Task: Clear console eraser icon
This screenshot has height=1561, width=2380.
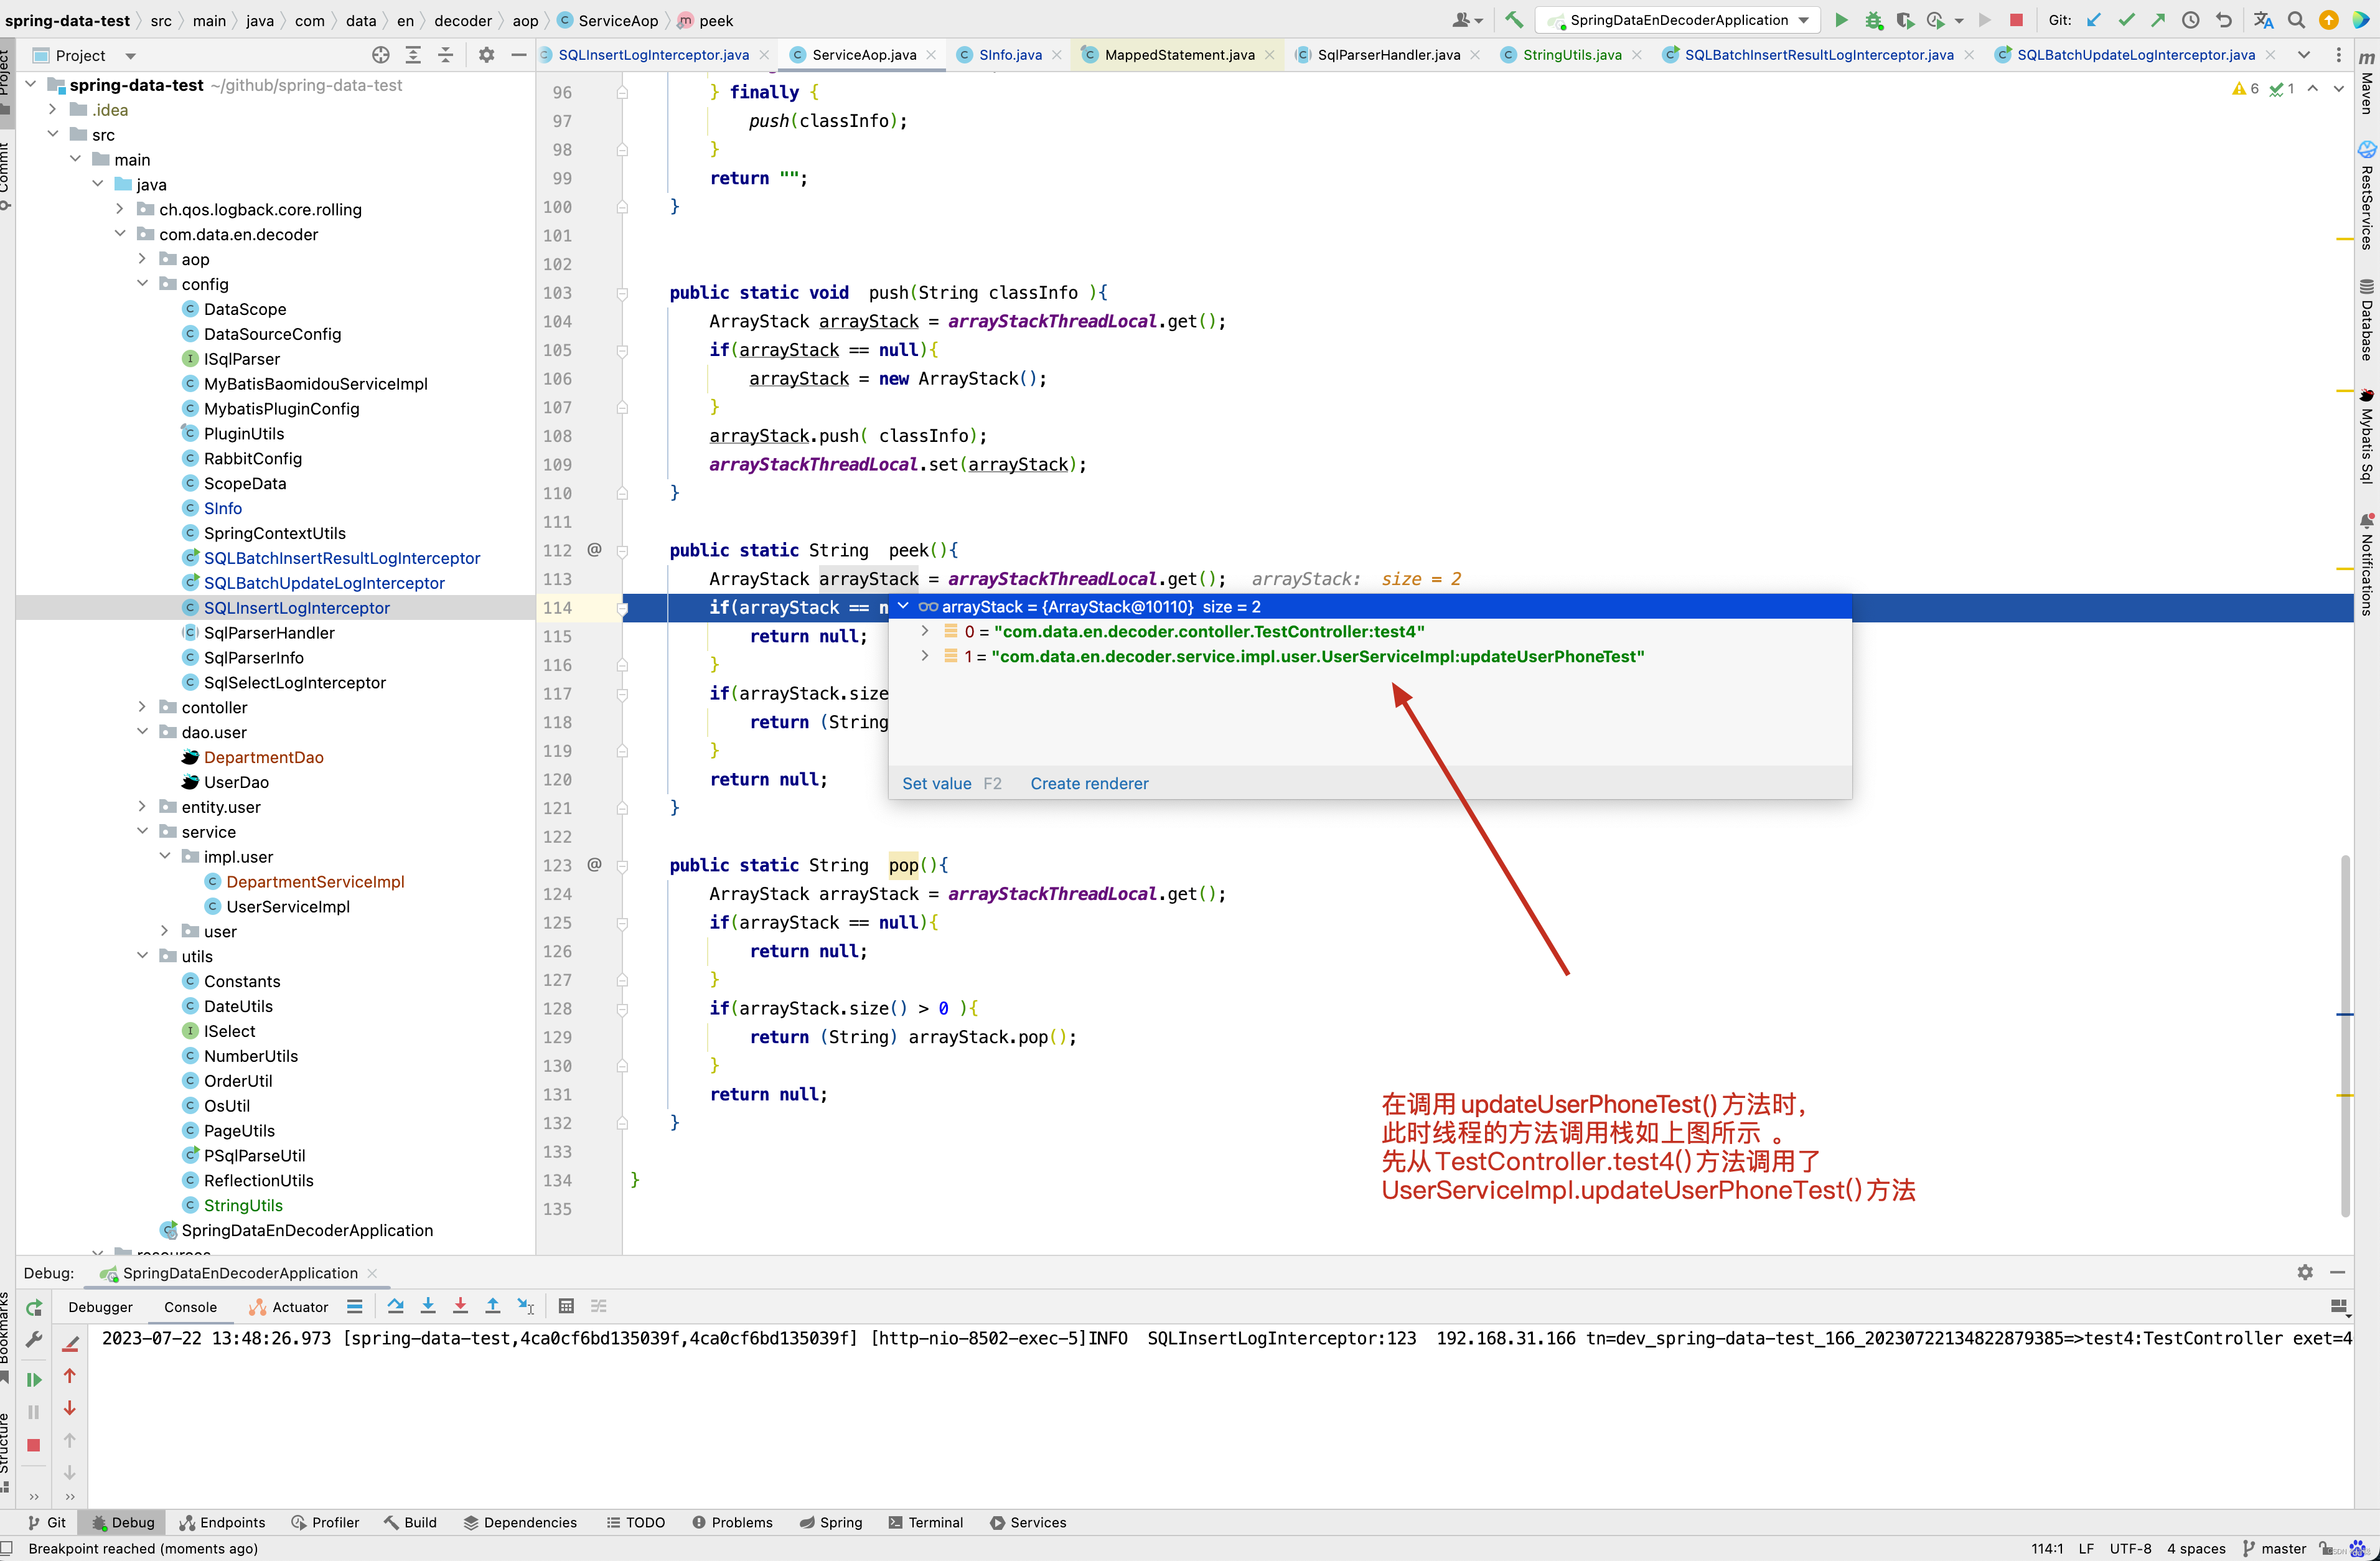Action: [70, 1343]
